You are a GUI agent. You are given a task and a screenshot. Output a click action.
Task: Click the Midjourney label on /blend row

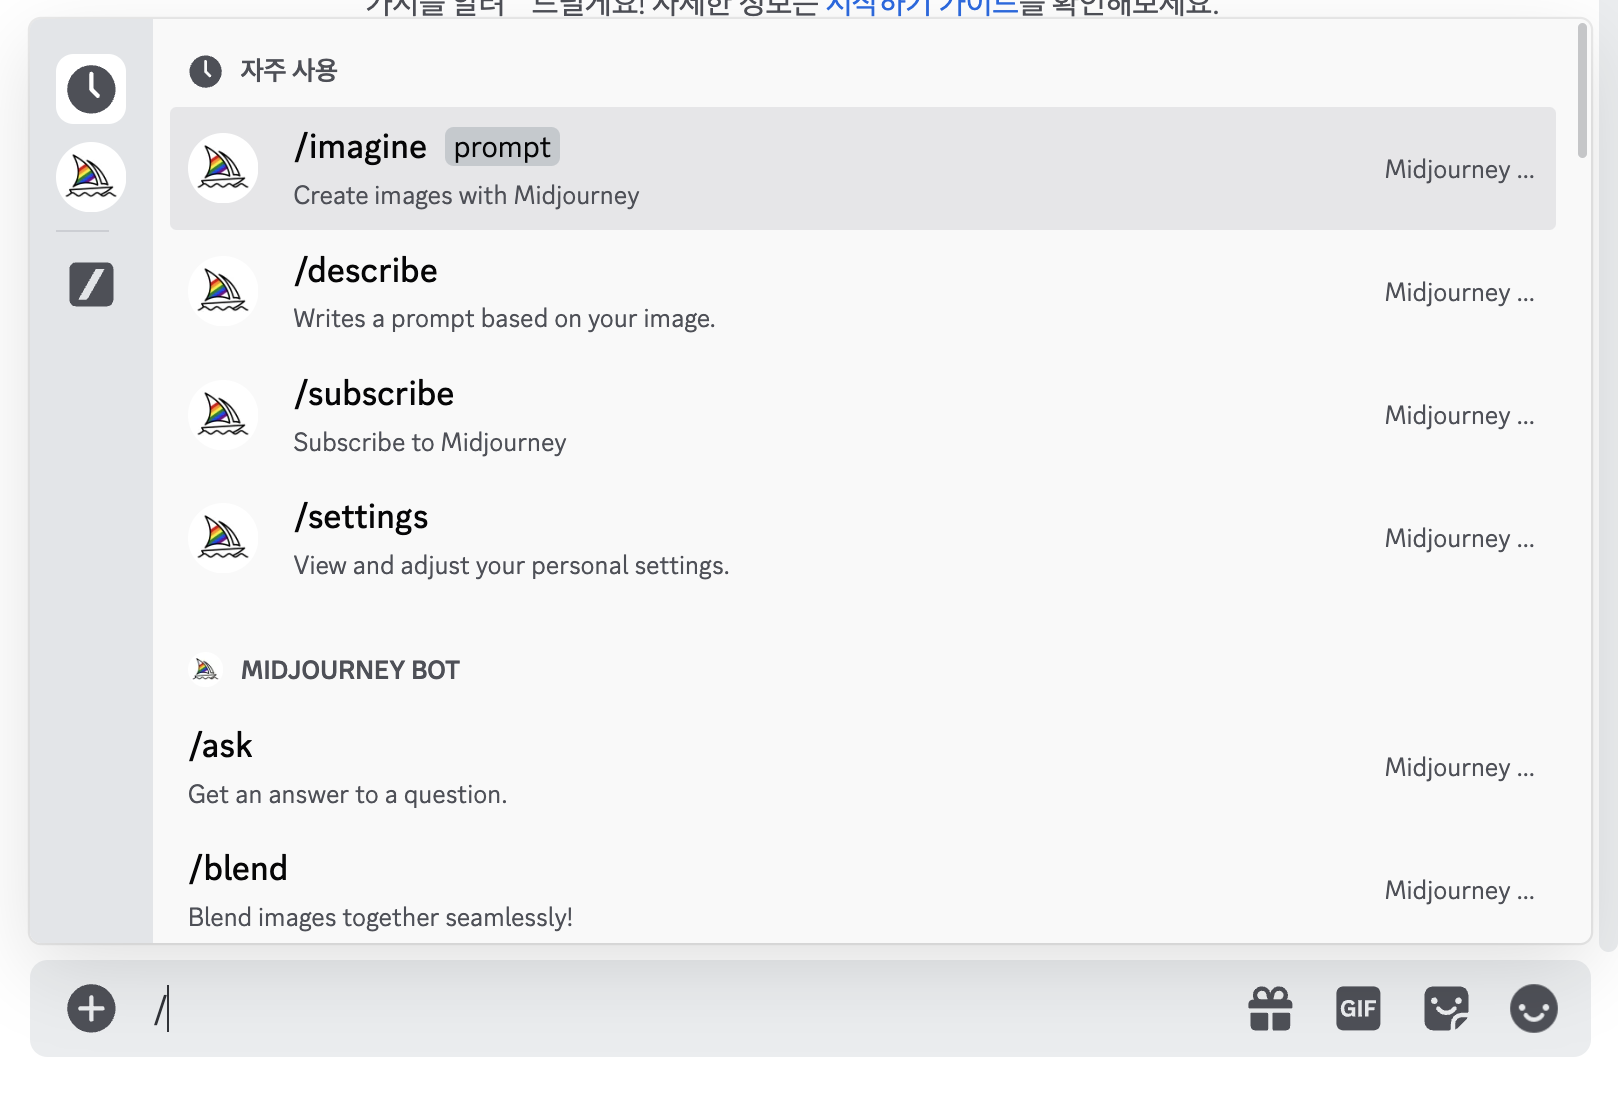[x=1459, y=890]
